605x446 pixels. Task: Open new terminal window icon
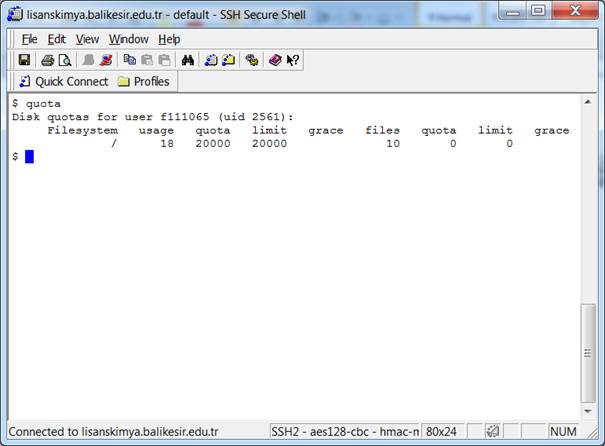(211, 60)
